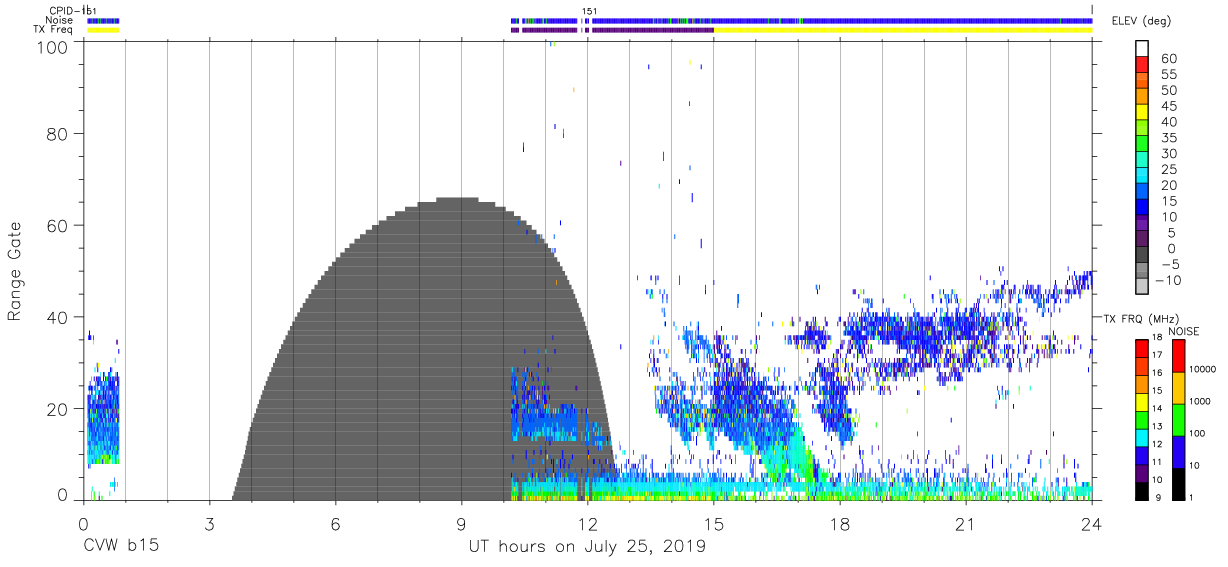Click the '60' tick on Range Gate axis
The width and height of the screenshot is (1228, 567).
point(60,225)
